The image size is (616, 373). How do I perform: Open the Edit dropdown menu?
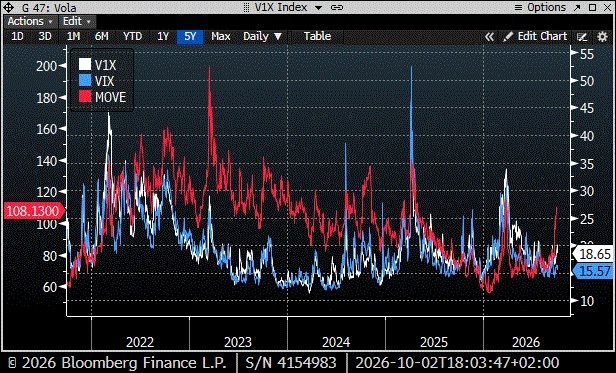[77, 21]
